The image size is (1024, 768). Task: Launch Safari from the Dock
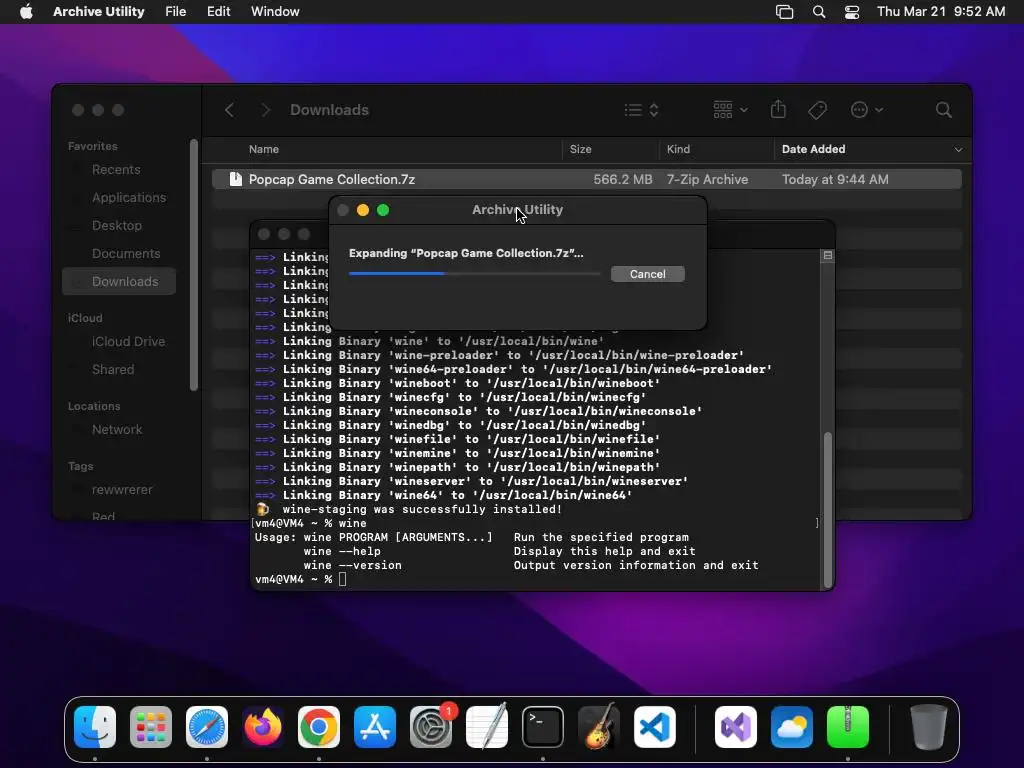coord(207,727)
